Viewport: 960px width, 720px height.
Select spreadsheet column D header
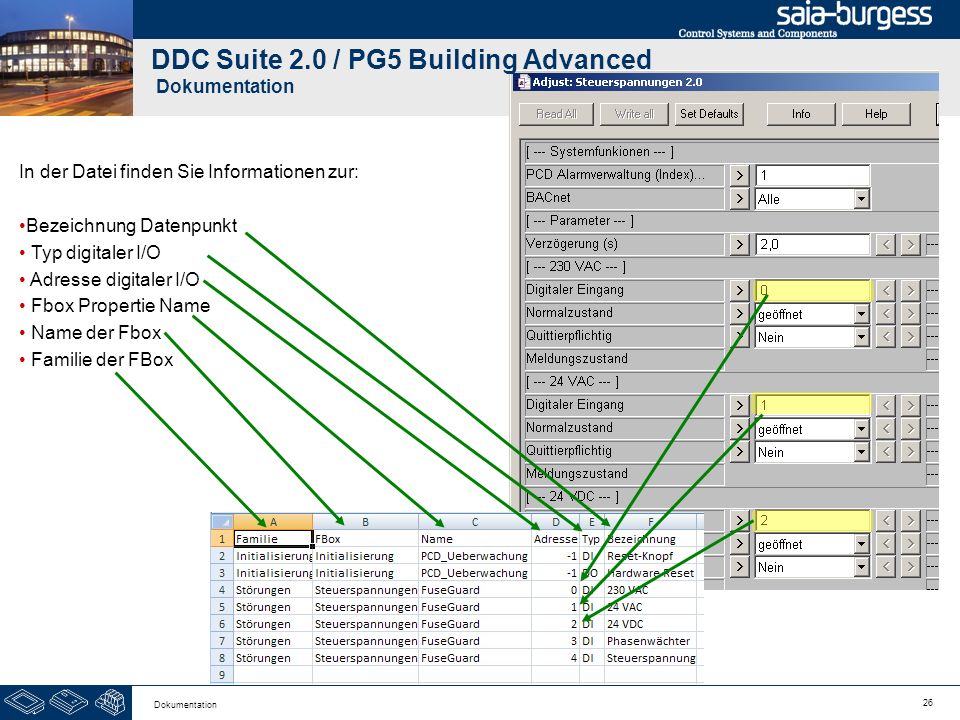click(555, 522)
